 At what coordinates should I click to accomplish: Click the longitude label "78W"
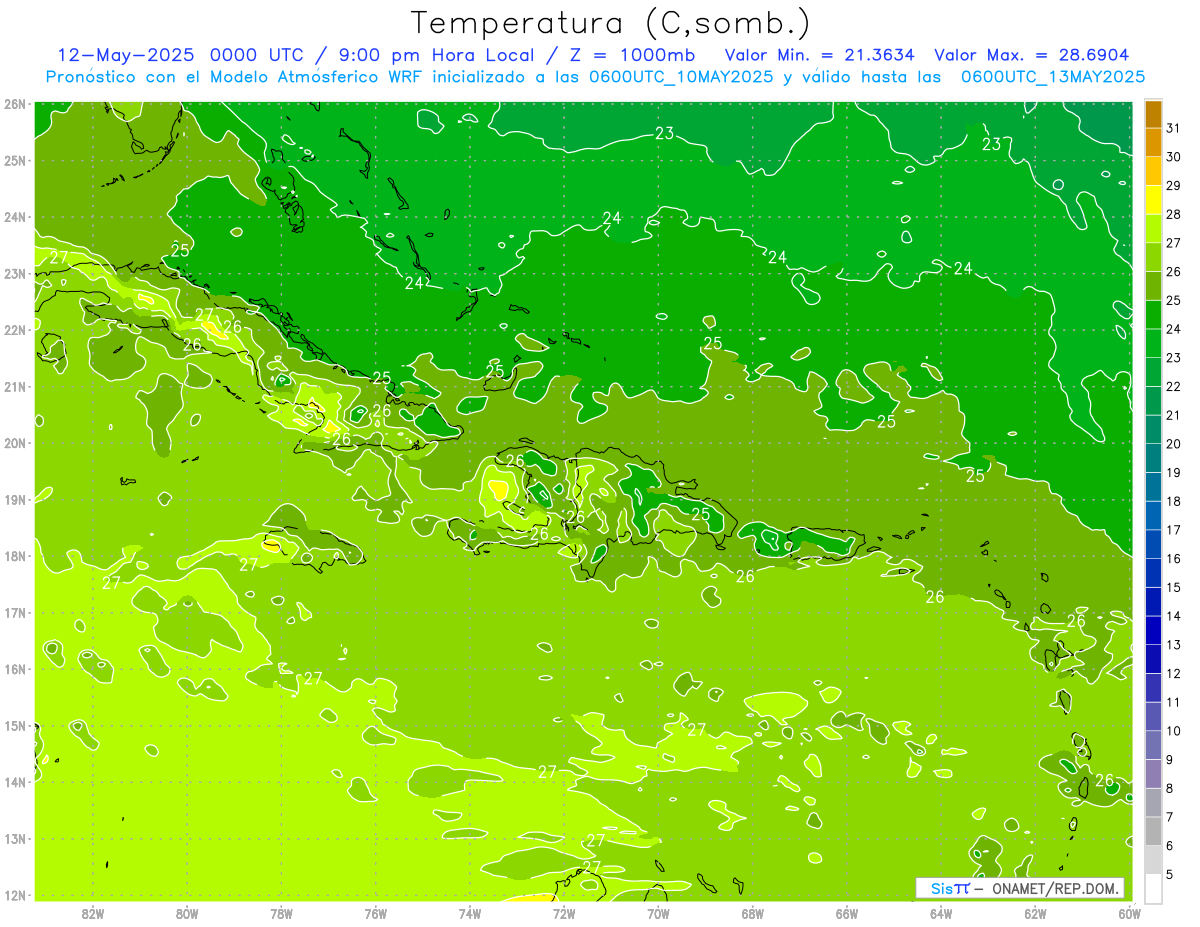[x=282, y=913]
